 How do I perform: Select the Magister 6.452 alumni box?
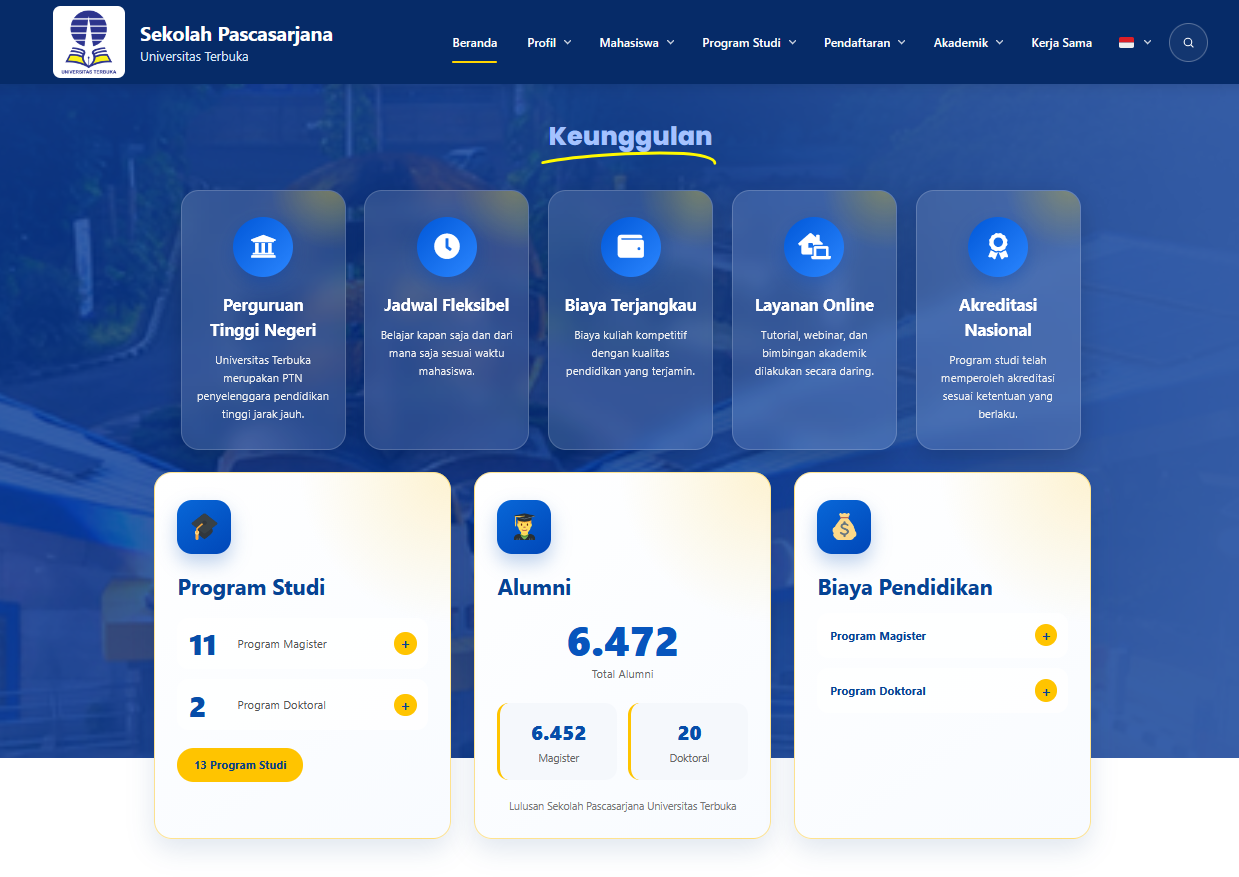click(559, 741)
